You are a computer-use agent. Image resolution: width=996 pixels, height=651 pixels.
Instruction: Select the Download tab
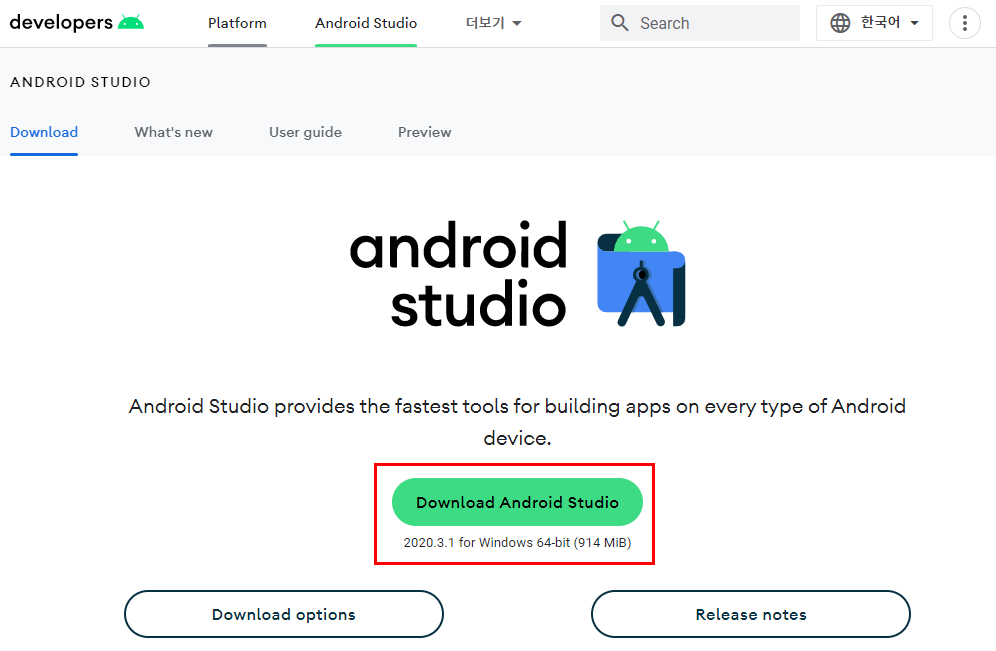tap(44, 132)
